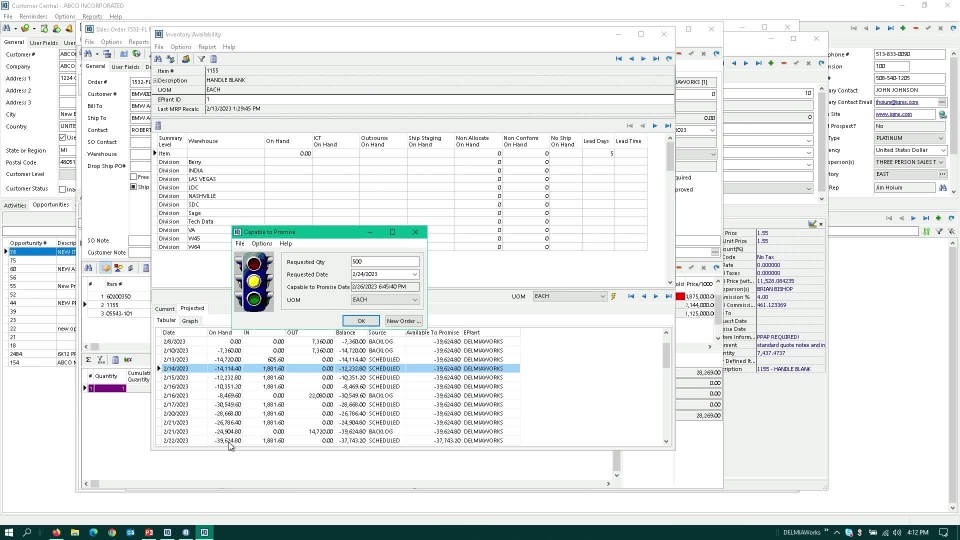Click the box package icon in Sales Order detail toolbar
Viewport: 960px width, 540px height.
tap(107, 268)
